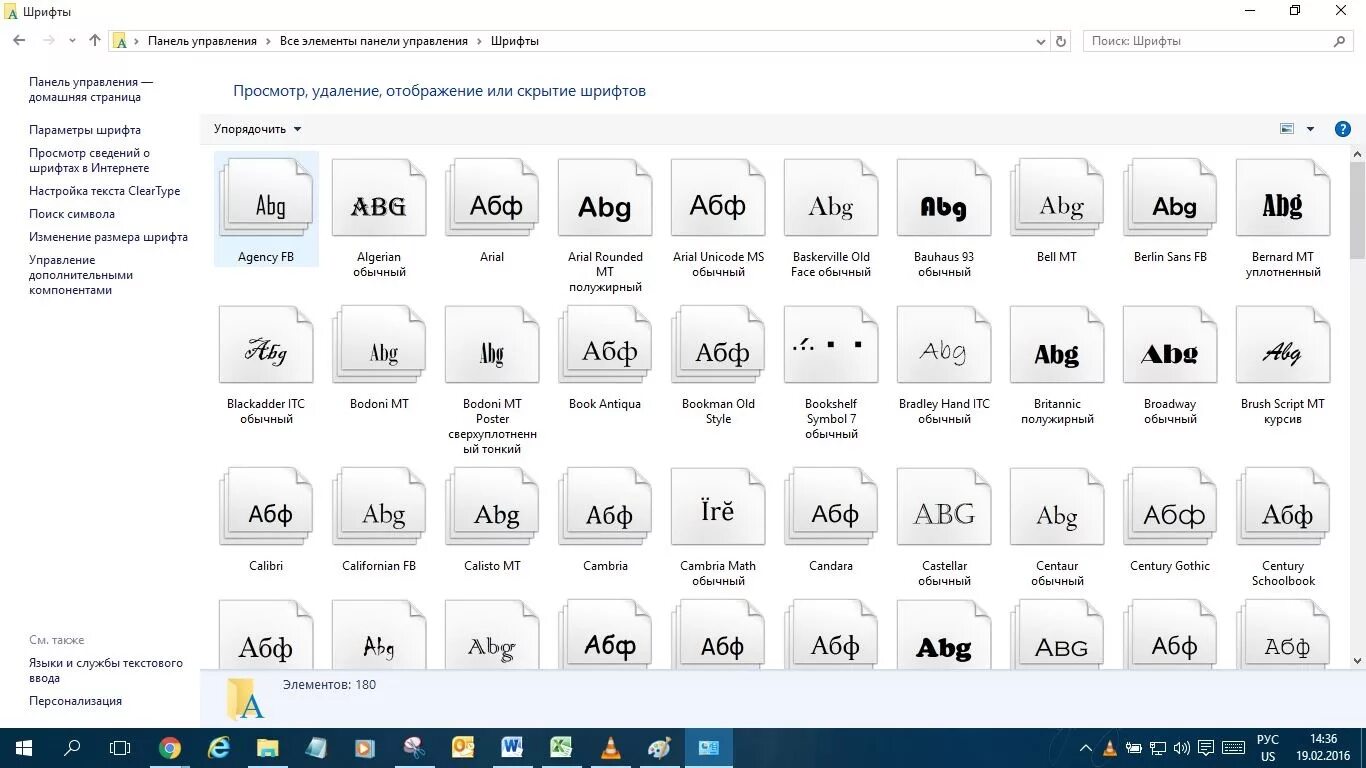Image resolution: width=1366 pixels, height=768 pixels.
Task: Open Языки и службы текстового ввода
Action: click(106, 670)
